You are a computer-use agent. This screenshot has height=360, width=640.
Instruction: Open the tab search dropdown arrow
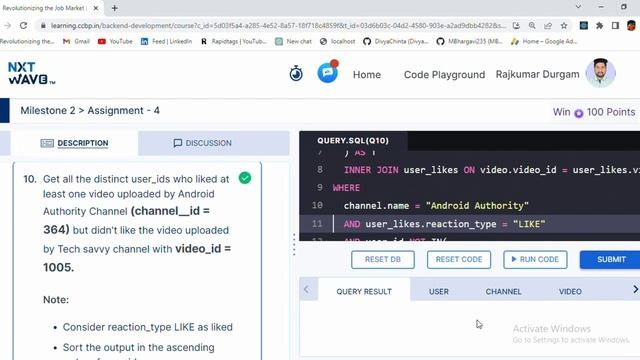tap(578, 7)
